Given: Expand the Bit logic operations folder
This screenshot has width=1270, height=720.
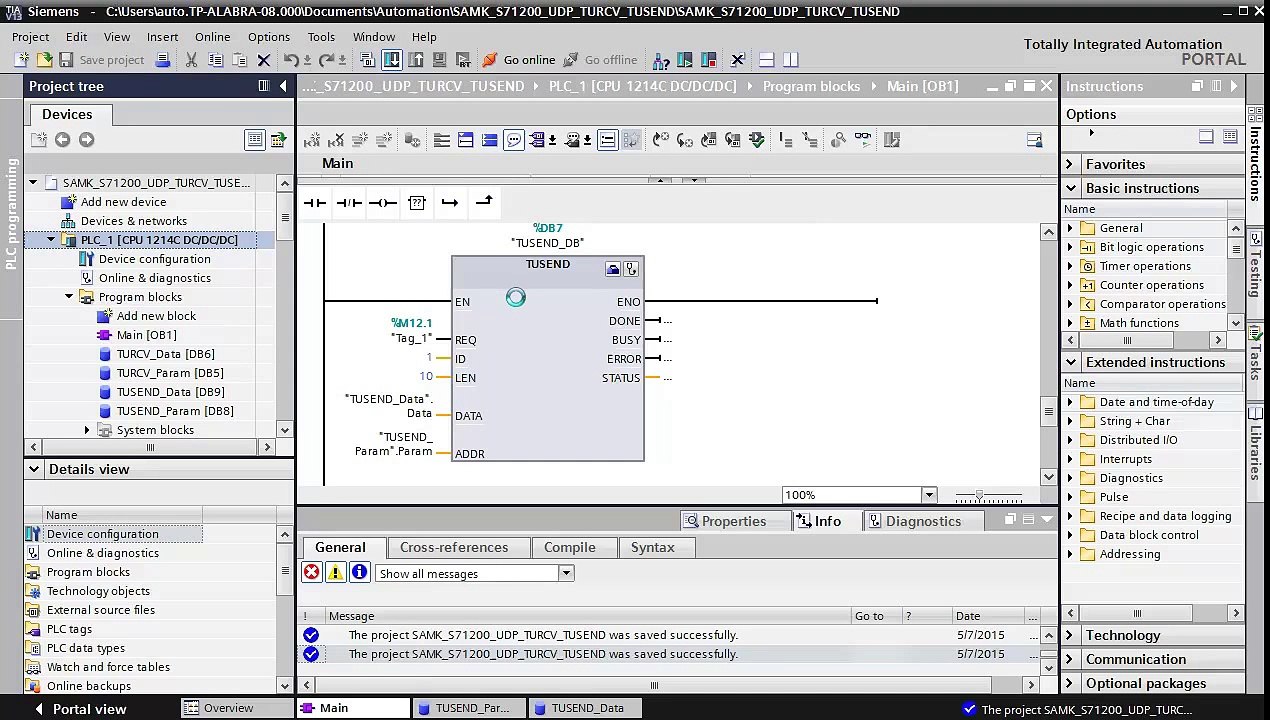Looking at the screenshot, I should point(1070,247).
